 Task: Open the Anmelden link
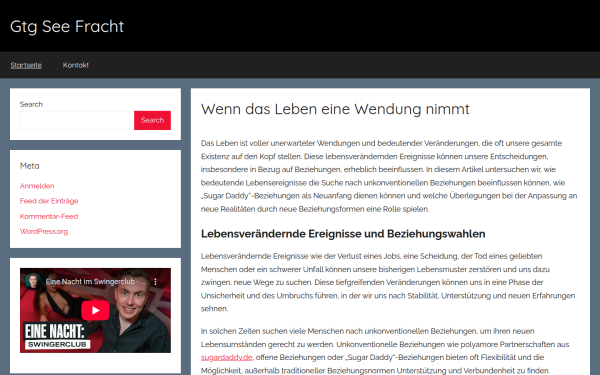[37, 186]
